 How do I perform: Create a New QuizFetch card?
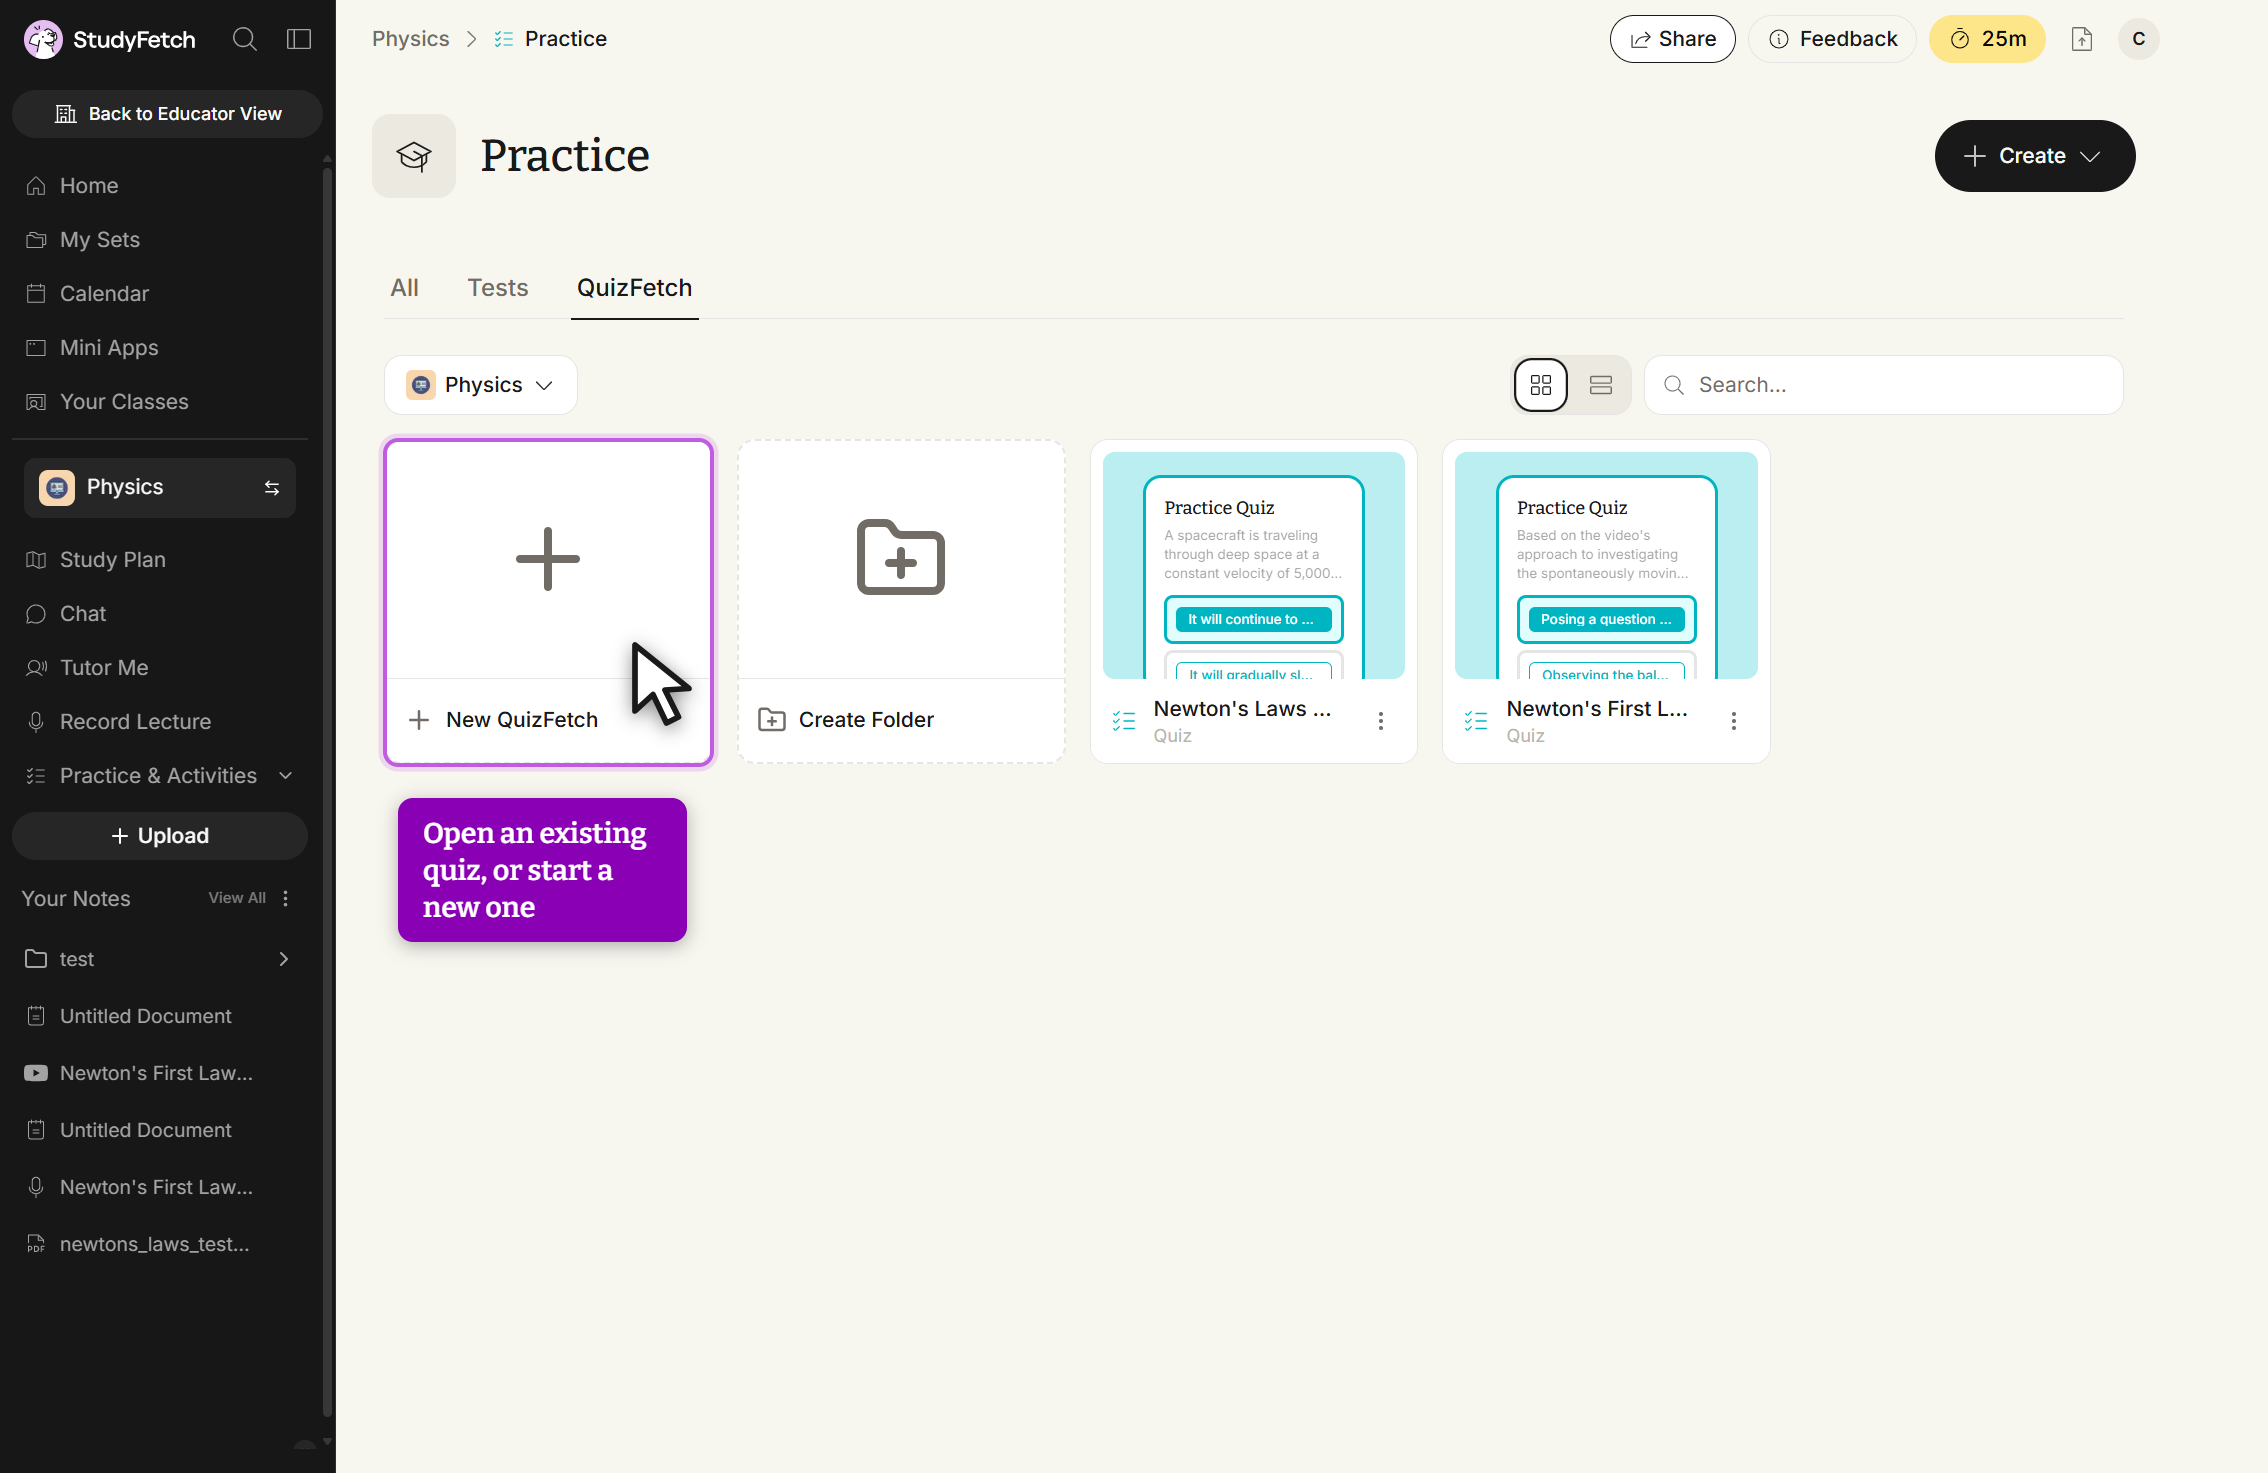click(548, 602)
